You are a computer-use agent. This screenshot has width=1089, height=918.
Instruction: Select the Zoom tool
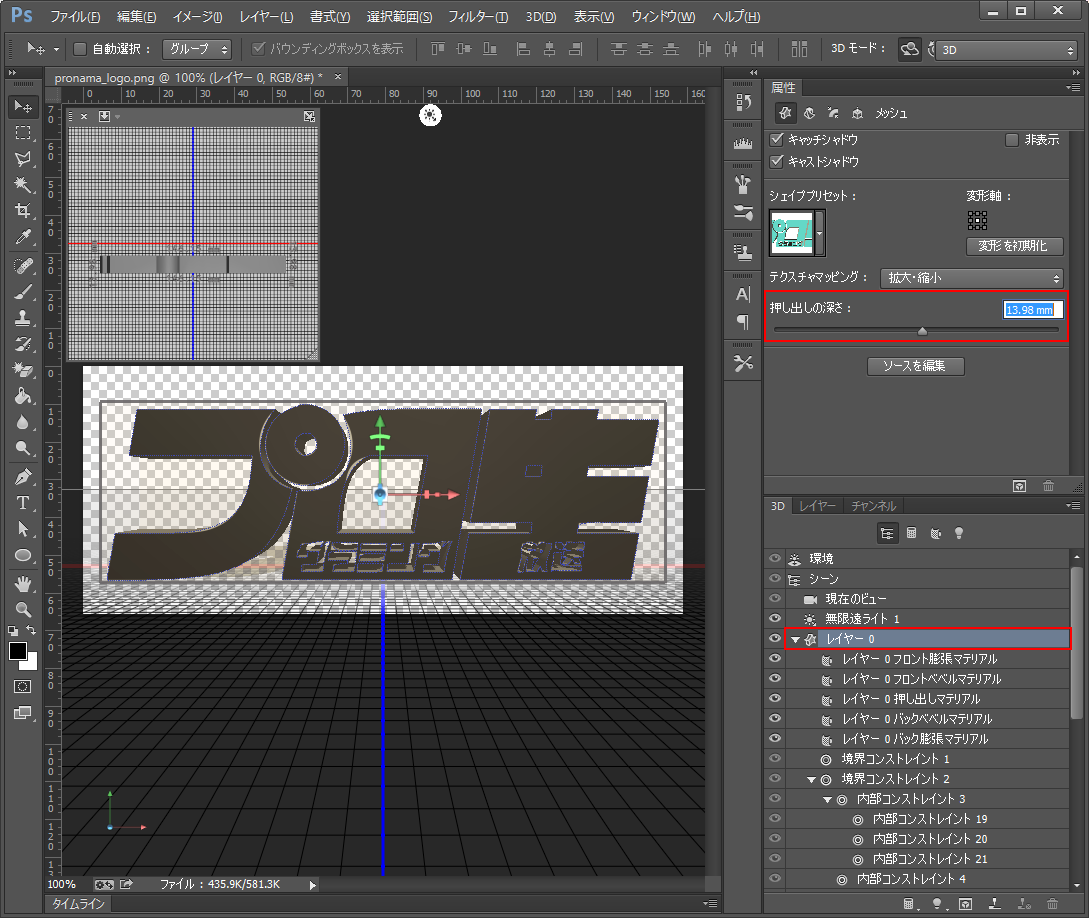tap(22, 608)
